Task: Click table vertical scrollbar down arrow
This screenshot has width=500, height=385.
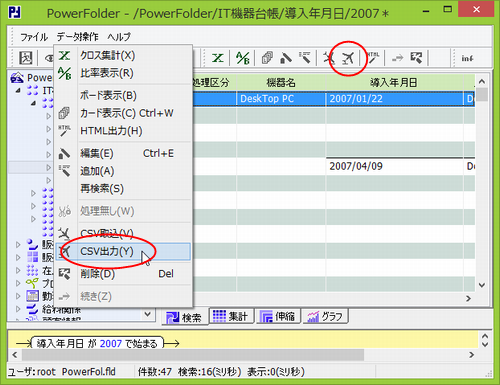Action: pos(482,285)
